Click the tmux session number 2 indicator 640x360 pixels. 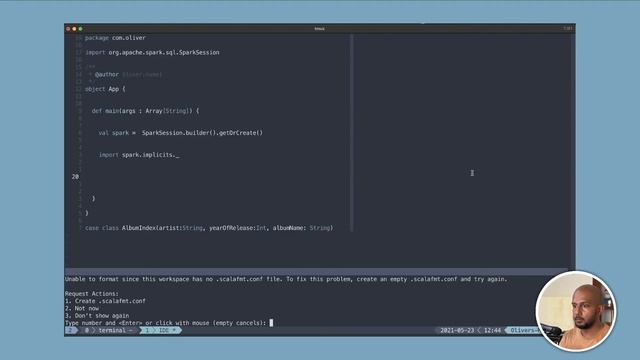[70, 330]
